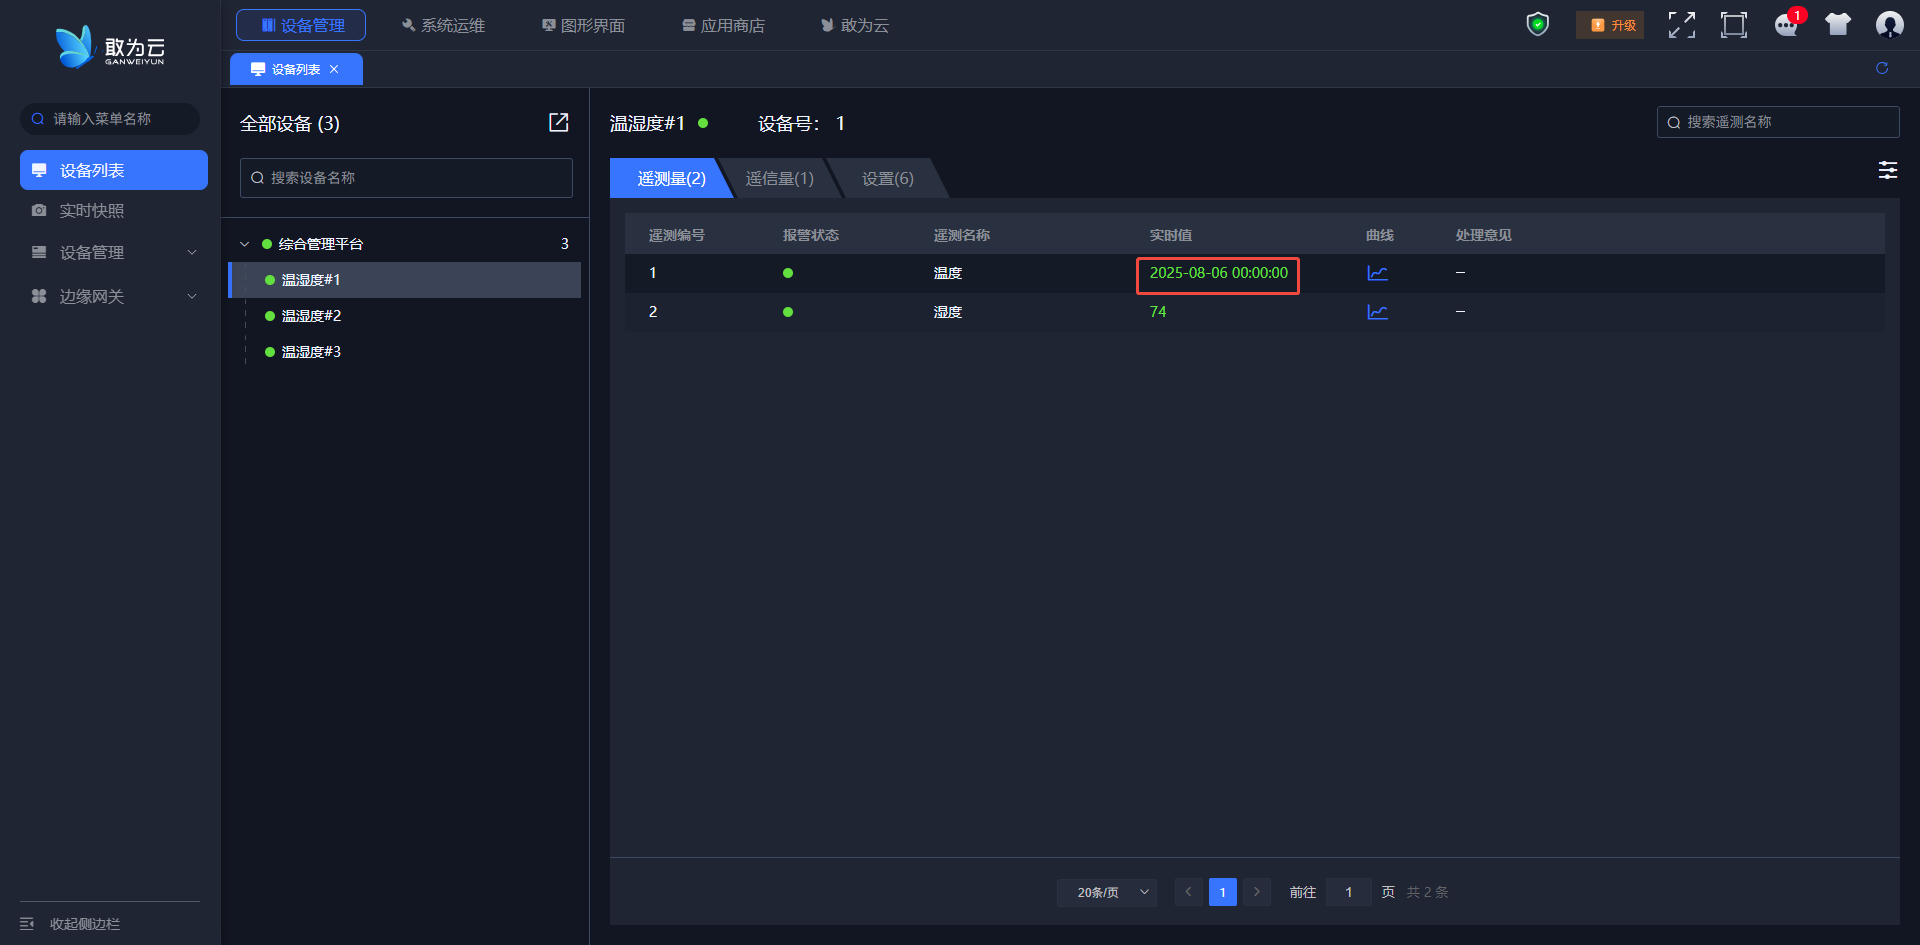The image size is (1920, 945).
Task: Open the message notifications chat icon
Action: point(1786,25)
